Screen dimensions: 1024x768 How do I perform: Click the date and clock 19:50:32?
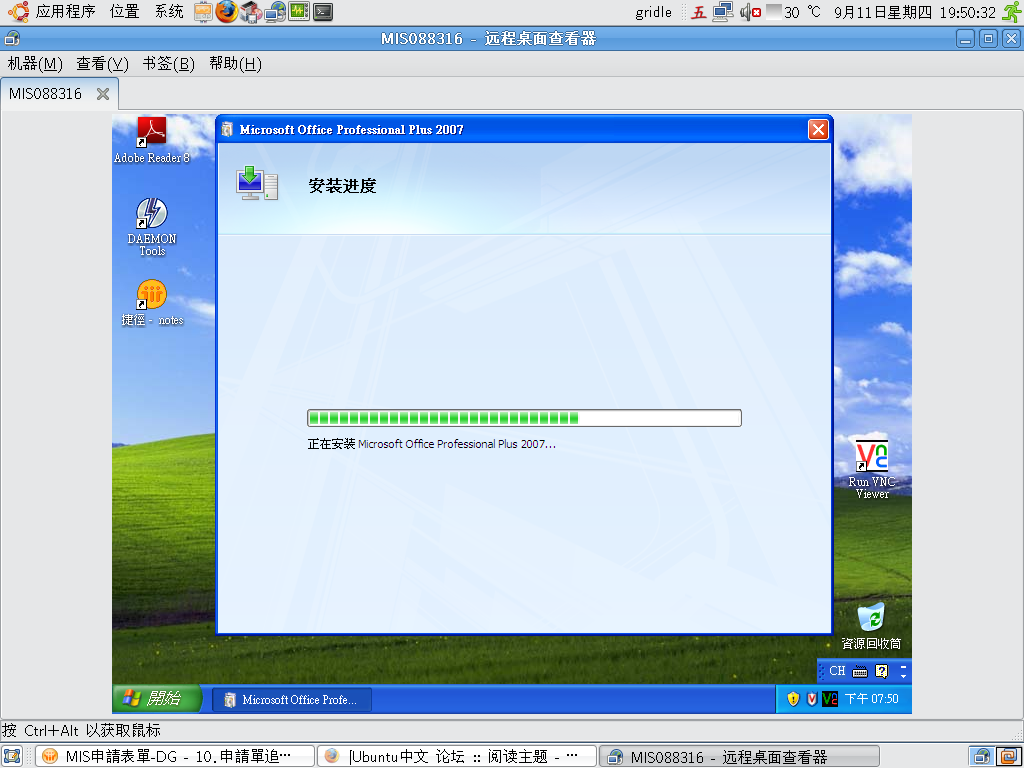pos(915,12)
